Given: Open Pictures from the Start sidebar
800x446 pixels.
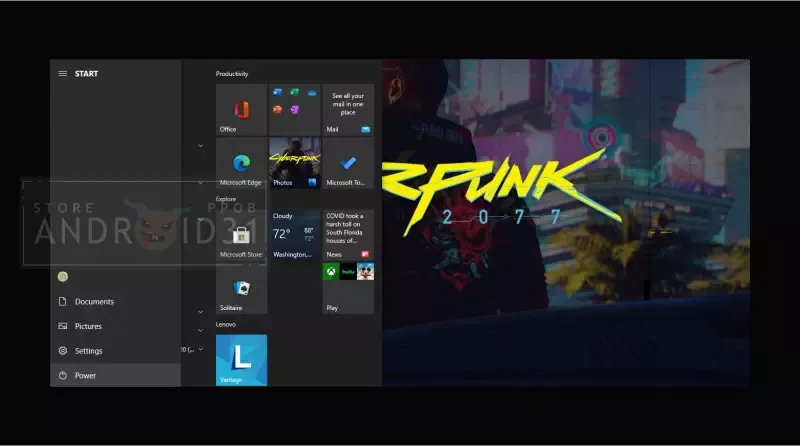Looking at the screenshot, I should click(x=115, y=326).
